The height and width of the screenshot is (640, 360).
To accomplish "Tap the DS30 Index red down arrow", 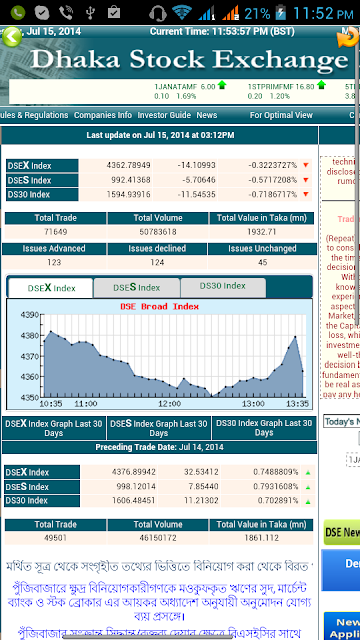I will [306, 194].
